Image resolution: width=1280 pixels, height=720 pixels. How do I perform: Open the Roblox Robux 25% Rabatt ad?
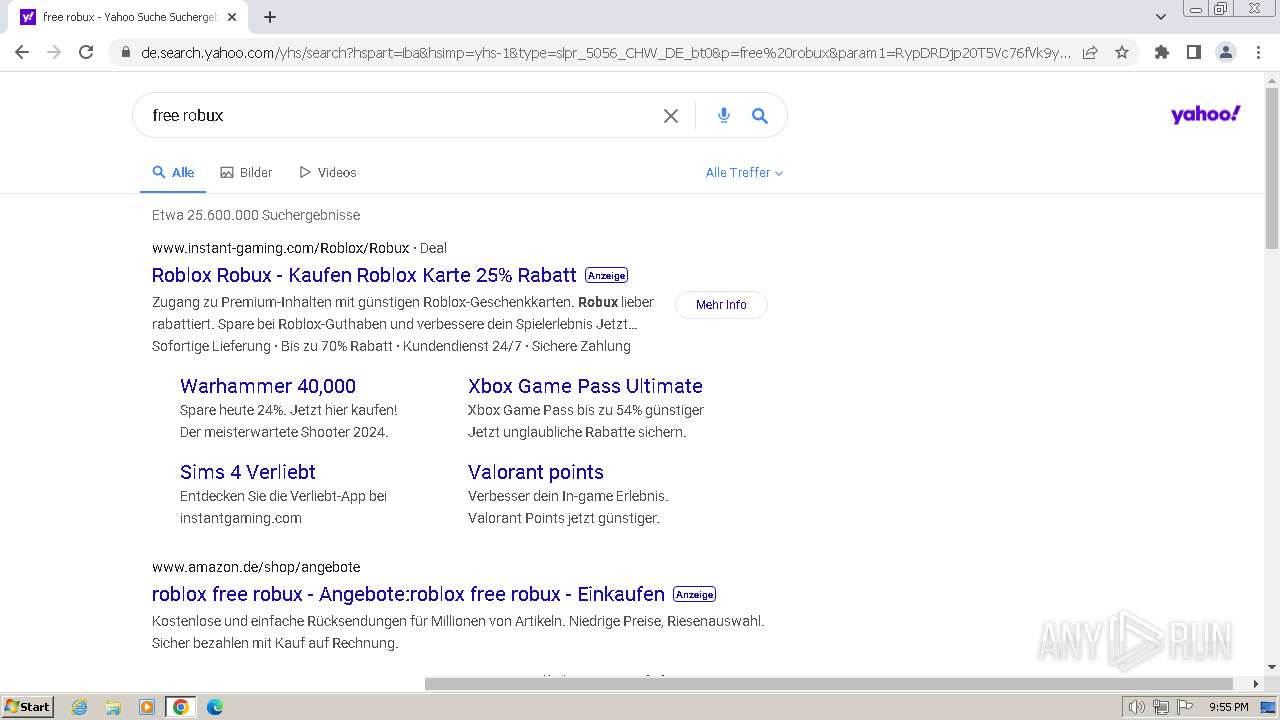(x=364, y=275)
